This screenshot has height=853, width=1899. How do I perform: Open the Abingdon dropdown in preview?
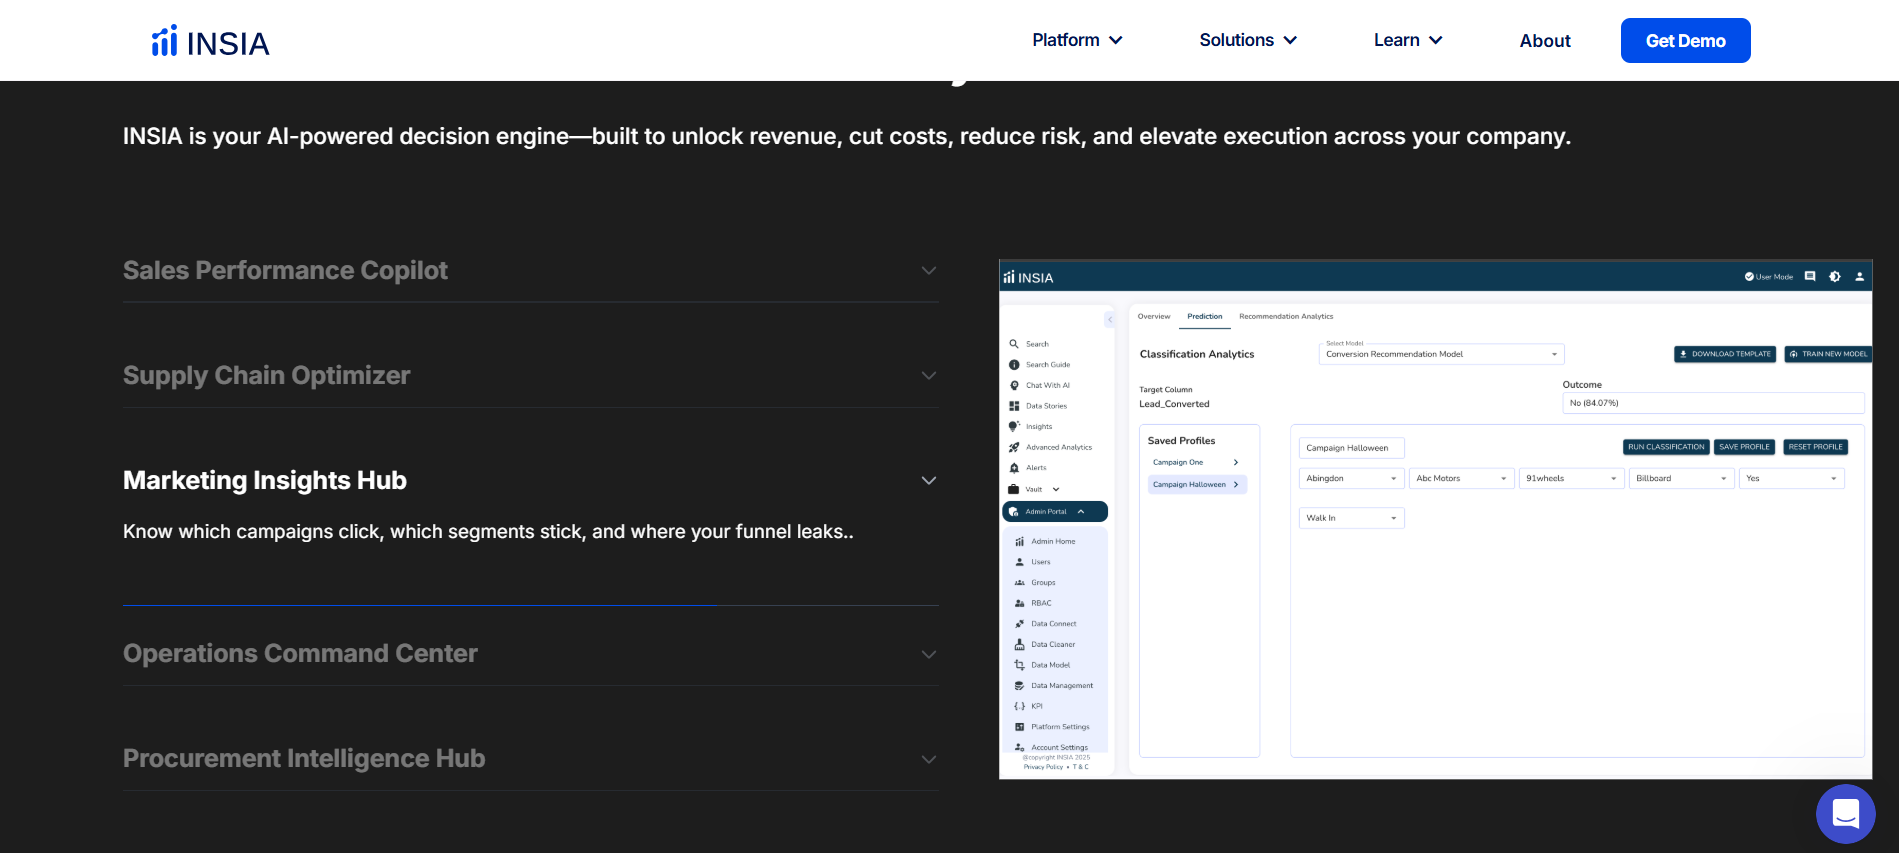tap(1351, 479)
